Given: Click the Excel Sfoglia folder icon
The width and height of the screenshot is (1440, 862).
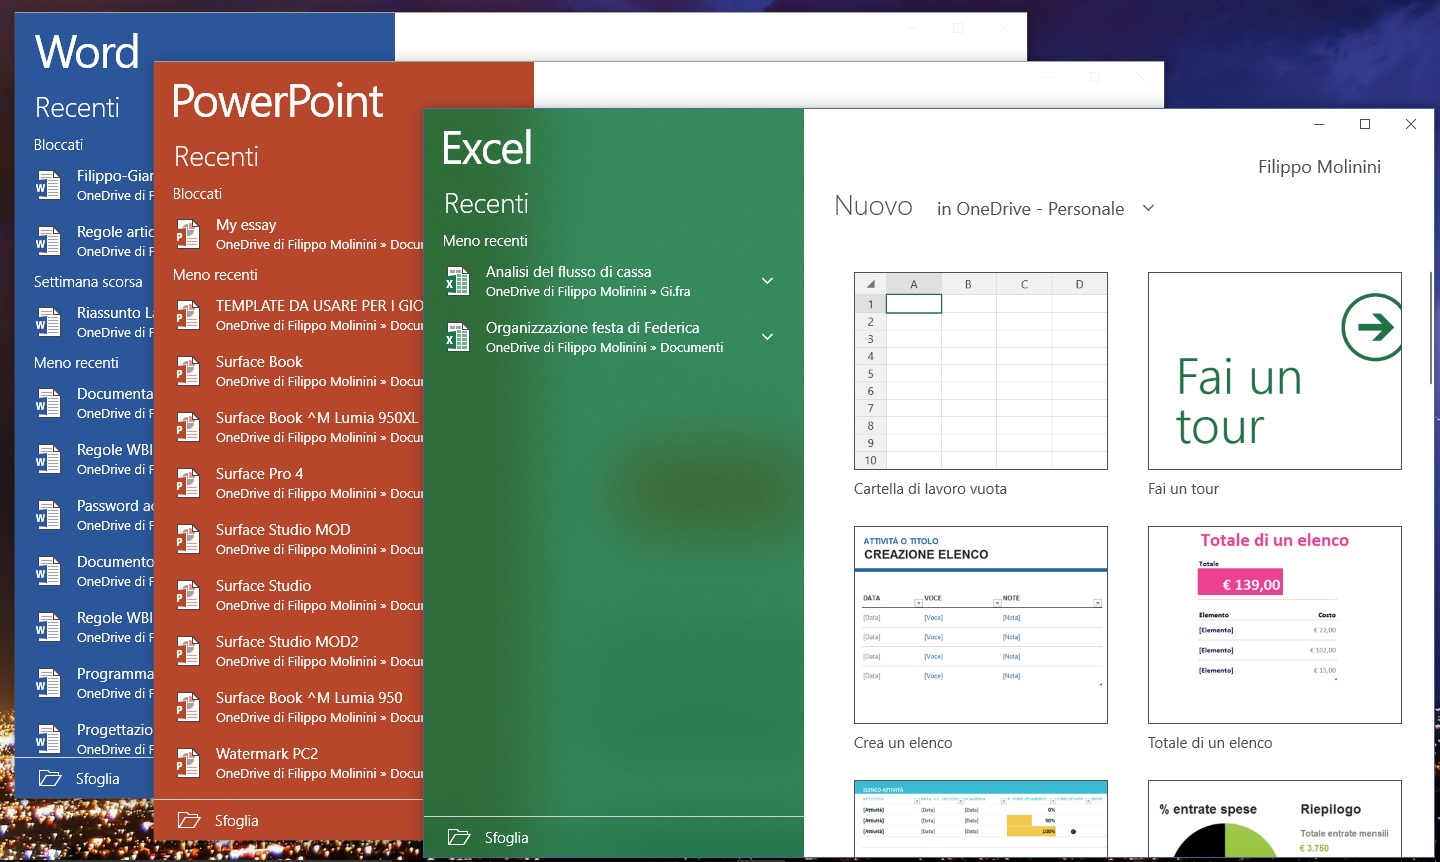Looking at the screenshot, I should pos(459,837).
